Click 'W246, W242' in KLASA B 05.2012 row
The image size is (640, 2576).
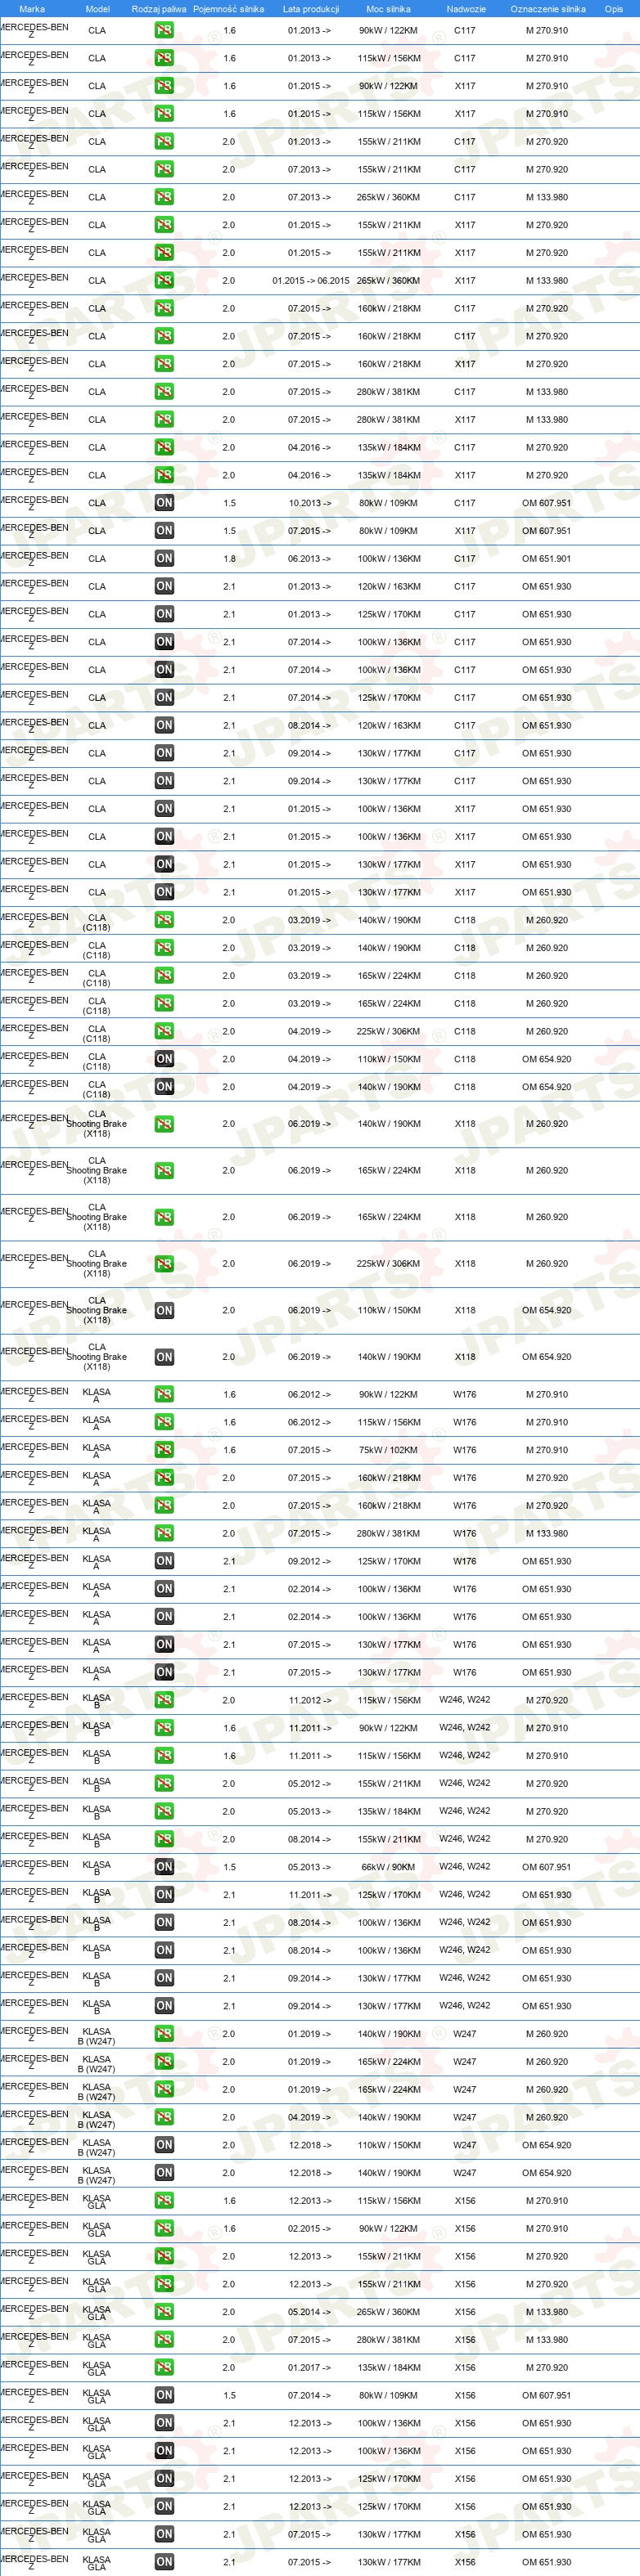pos(465,1783)
